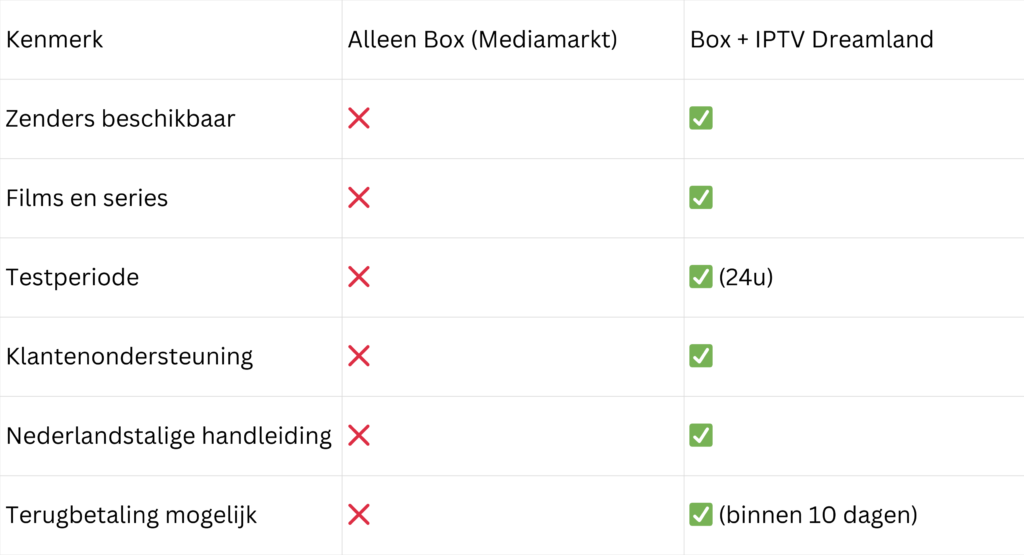The height and width of the screenshot is (555, 1024).
Task: Click green checkmark in Testperiode row
Action: (701, 277)
